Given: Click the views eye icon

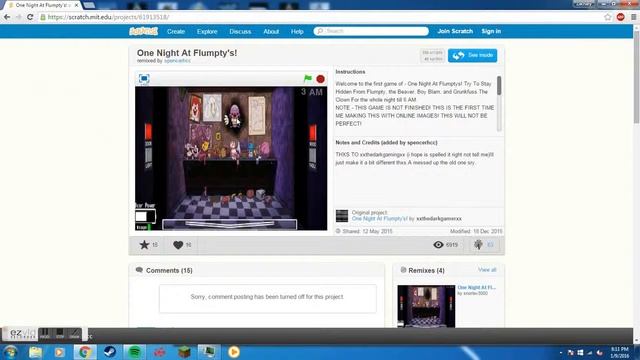Looking at the screenshot, I should [438, 244].
